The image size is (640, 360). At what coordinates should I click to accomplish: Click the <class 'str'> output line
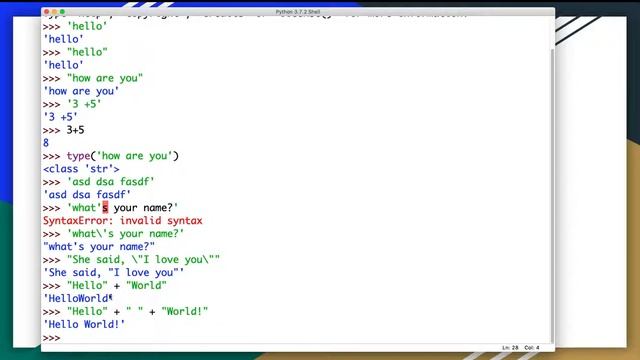[81, 169]
